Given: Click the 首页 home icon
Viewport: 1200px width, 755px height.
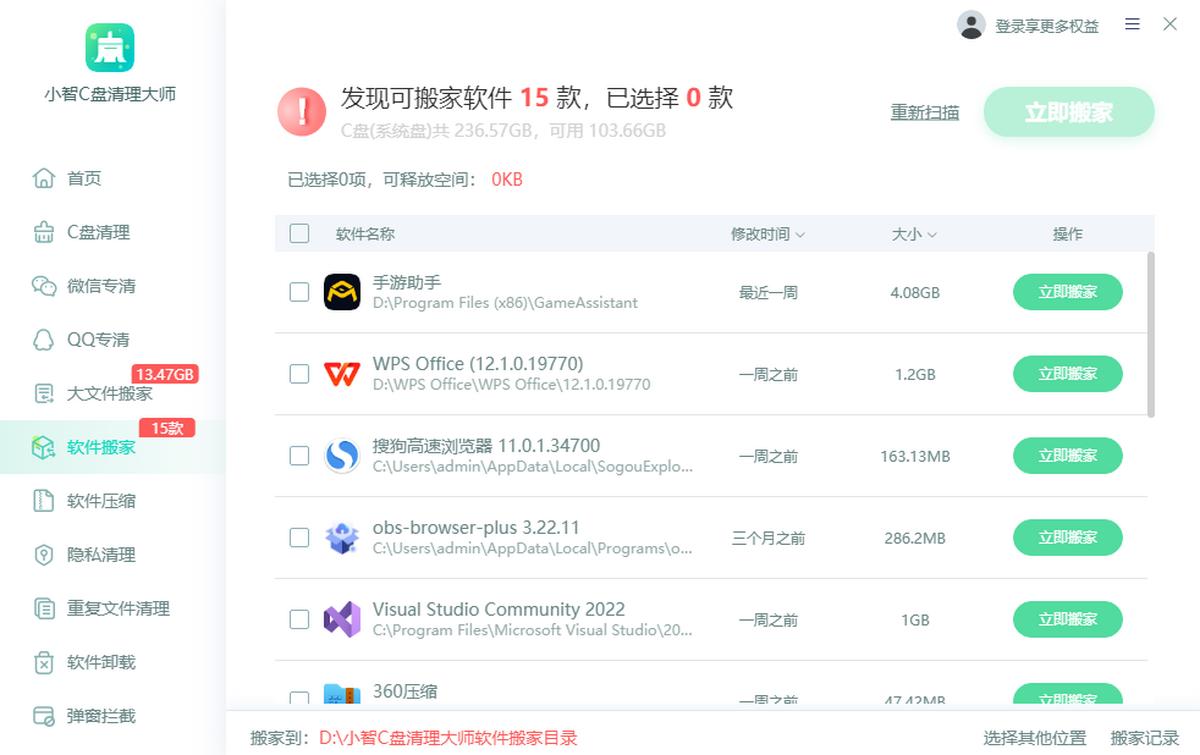Looking at the screenshot, I should pyautogui.click(x=44, y=178).
